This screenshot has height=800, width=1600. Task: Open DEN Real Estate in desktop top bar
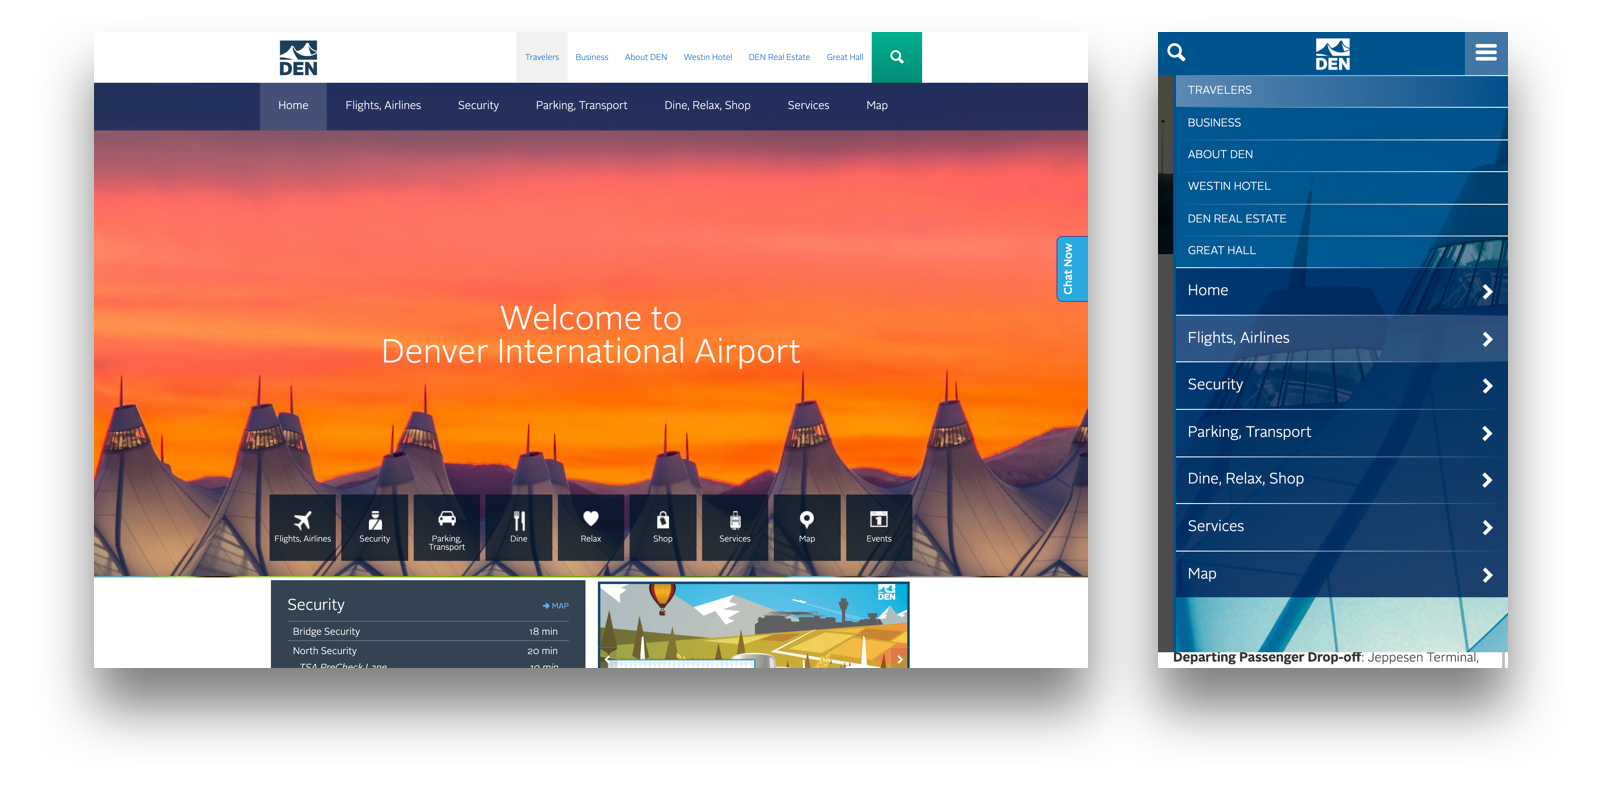[x=779, y=57]
